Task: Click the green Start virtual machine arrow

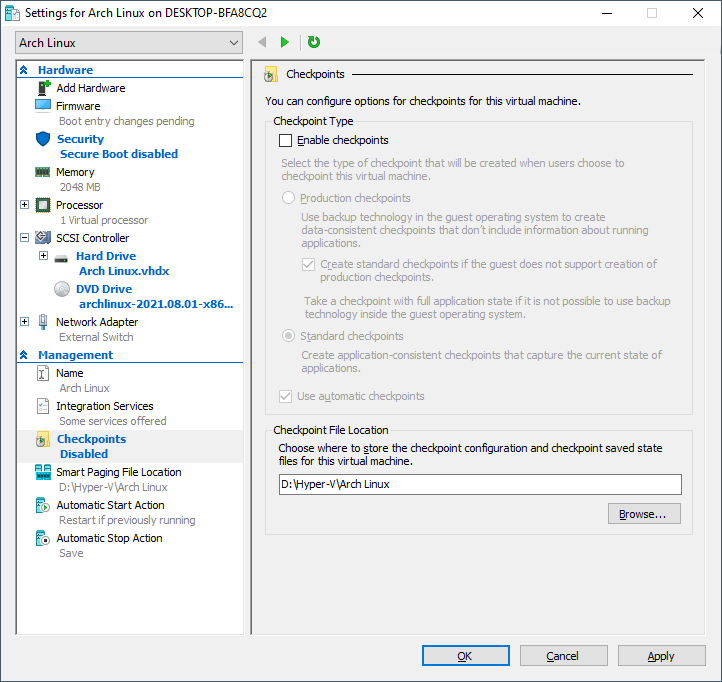Action: pyautogui.click(x=285, y=42)
